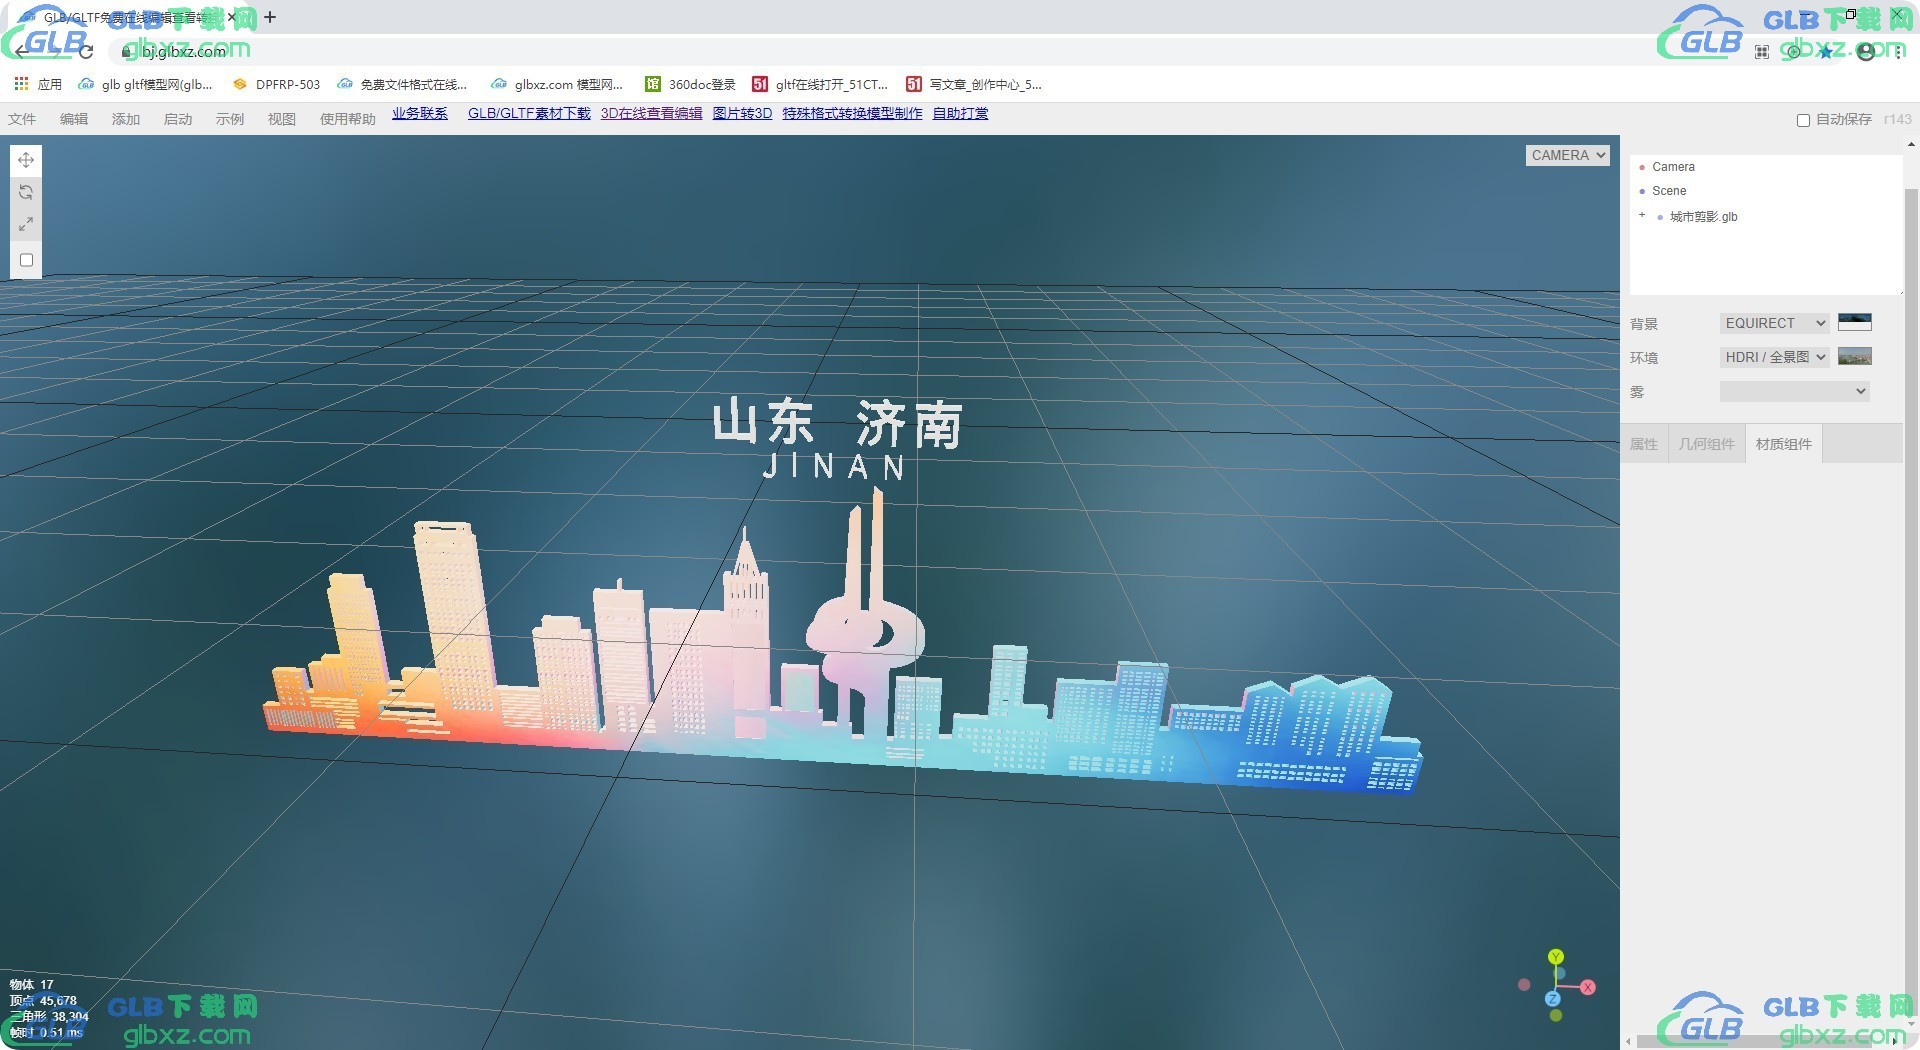The width and height of the screenshot is (1920, 1050).
Task: Click the environment HDRI thumbnail
Action: pyautogui.click(x=1855, y=356)
